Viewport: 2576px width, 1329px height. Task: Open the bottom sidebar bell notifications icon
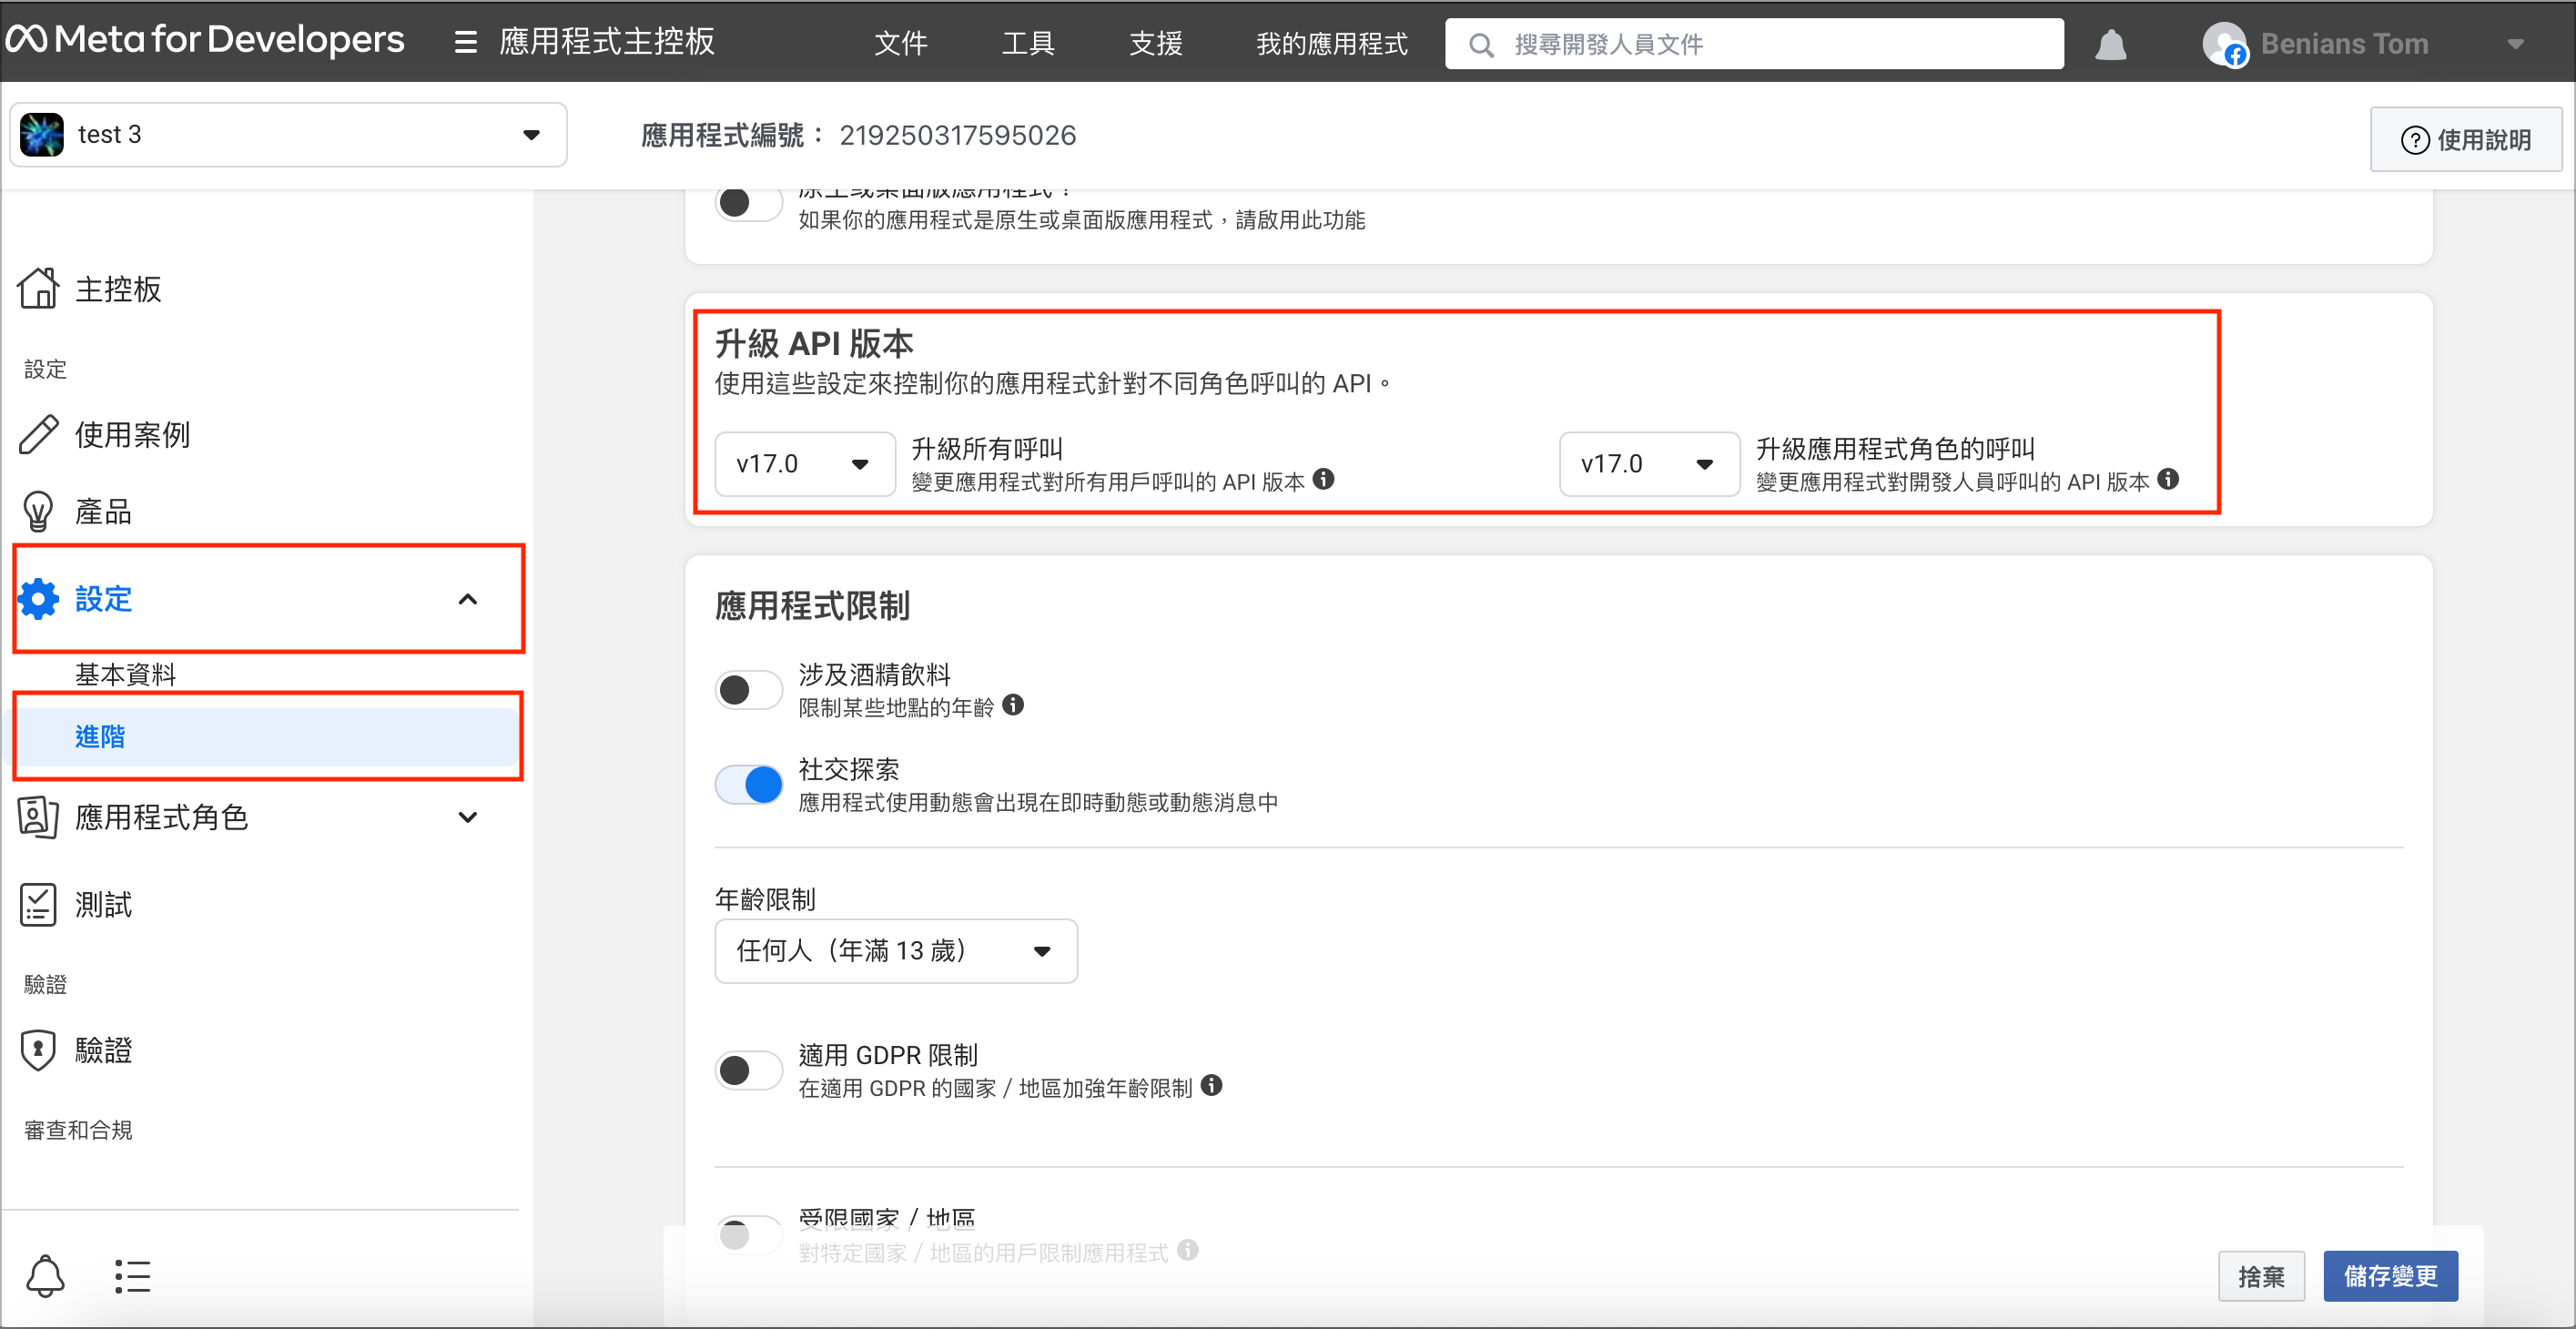tap(45, 1276)
